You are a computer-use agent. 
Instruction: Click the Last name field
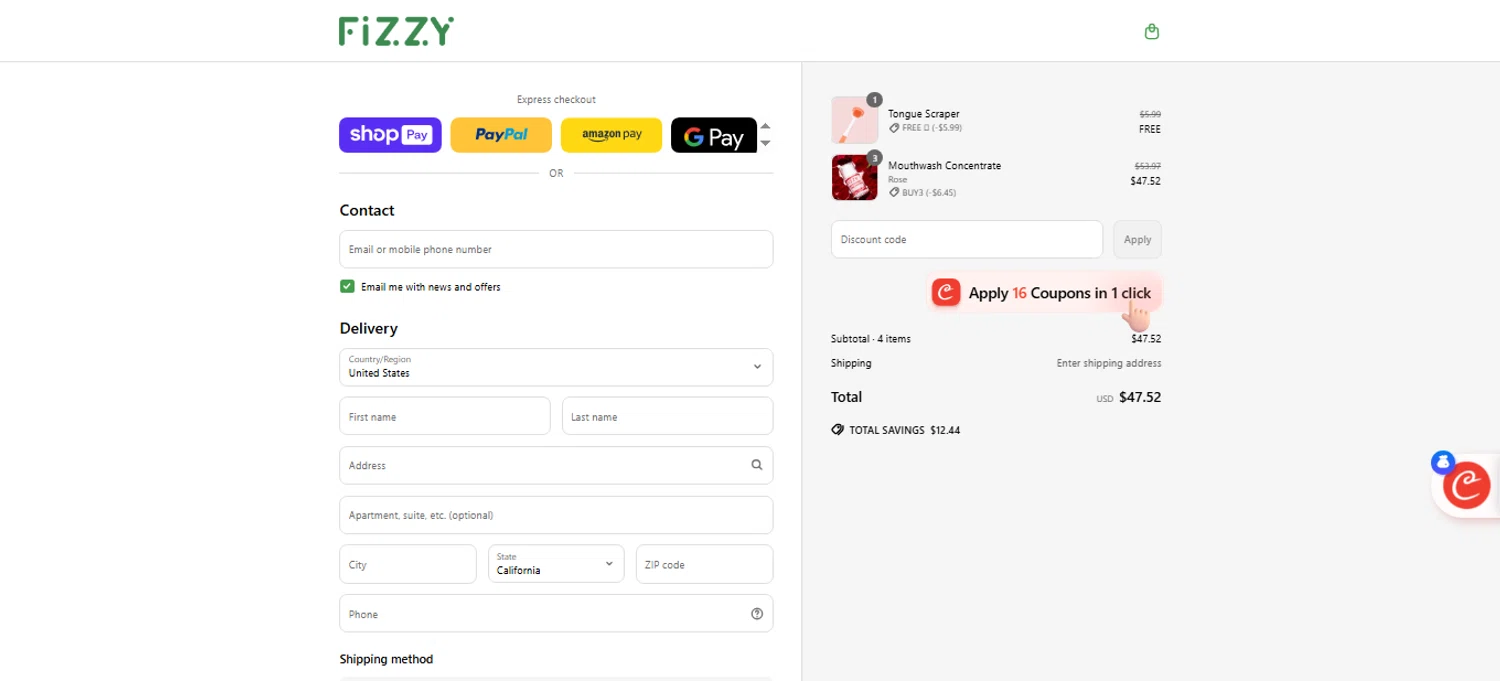[x=667, y=416]
